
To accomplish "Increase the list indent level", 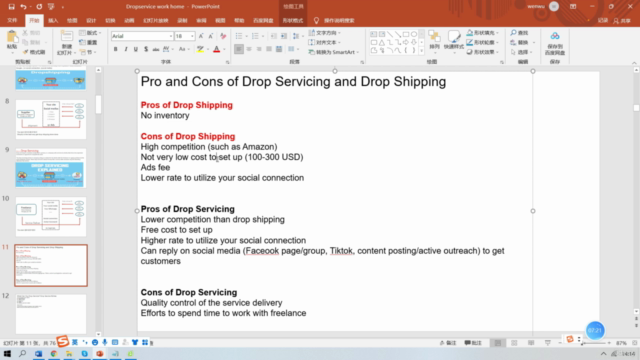I will (x=284, y=36).
